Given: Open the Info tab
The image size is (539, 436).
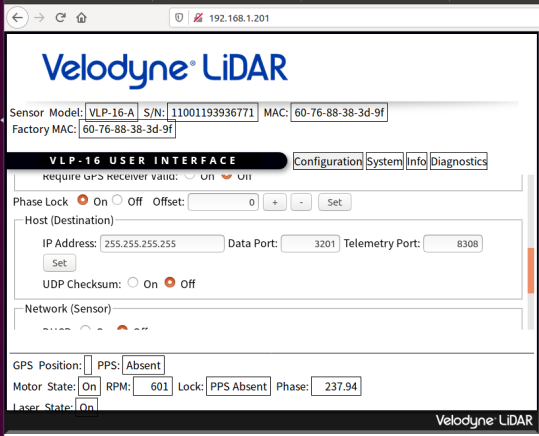Looking at the screenshot, I should [416, 161].
